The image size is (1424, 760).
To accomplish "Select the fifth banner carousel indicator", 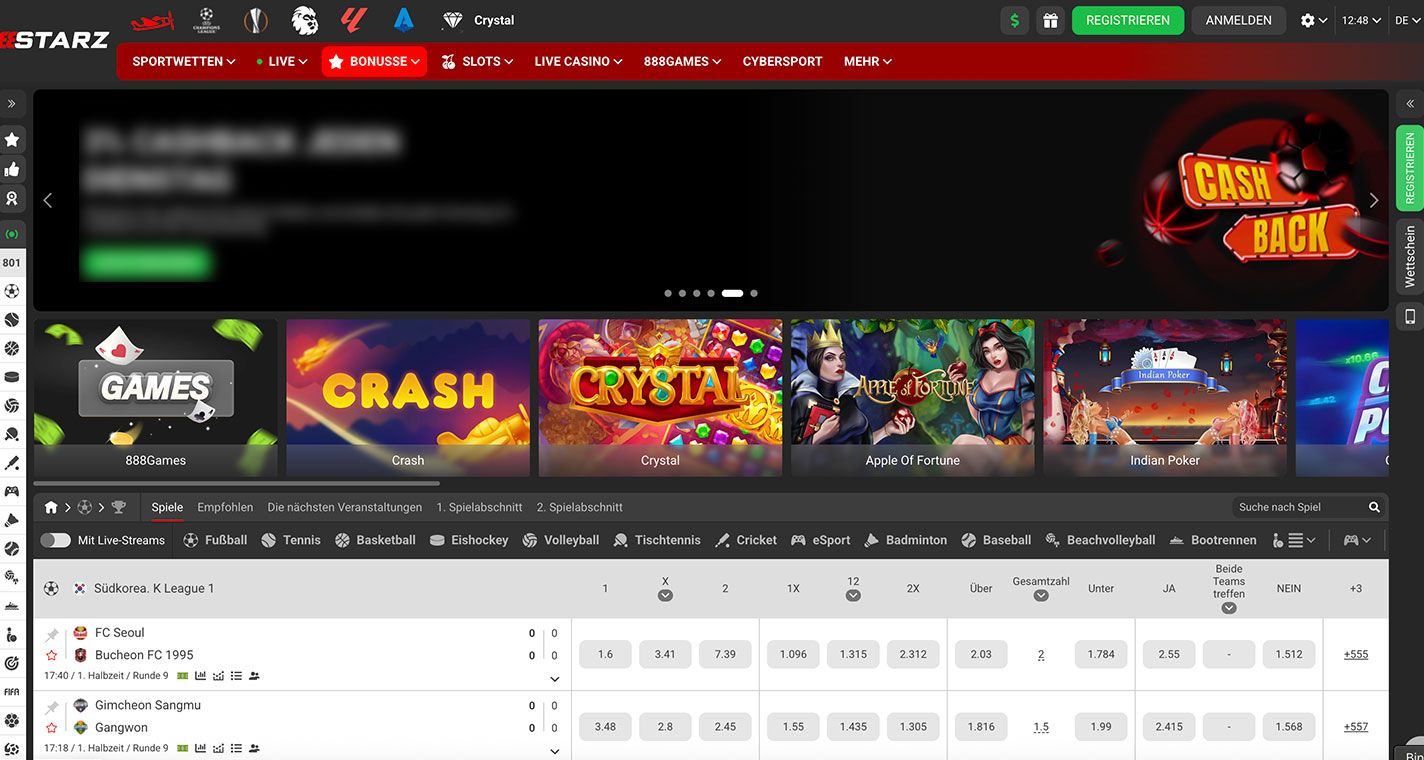I will pos(732,294).
